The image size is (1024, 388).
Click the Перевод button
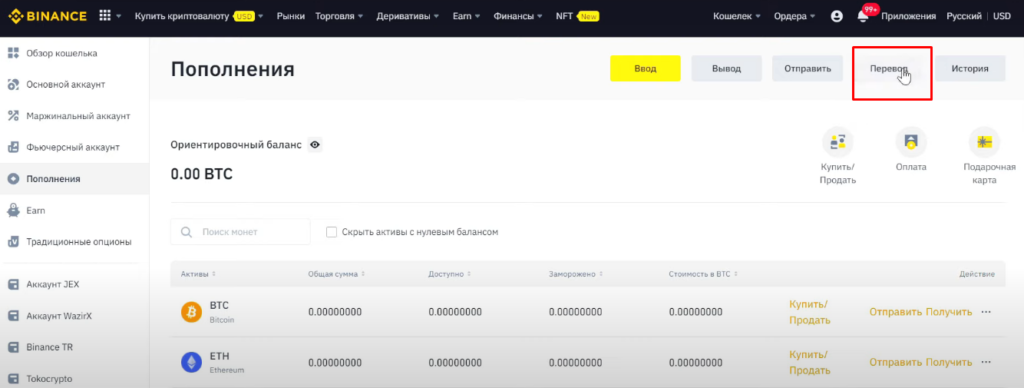[x=889, y=68]
